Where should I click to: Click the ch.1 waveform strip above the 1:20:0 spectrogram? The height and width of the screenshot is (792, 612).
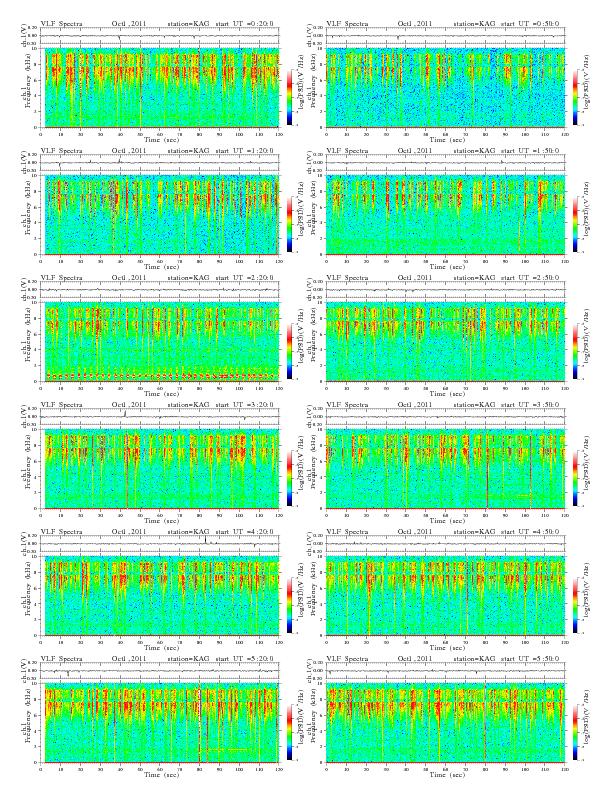[x=160, y=163]
